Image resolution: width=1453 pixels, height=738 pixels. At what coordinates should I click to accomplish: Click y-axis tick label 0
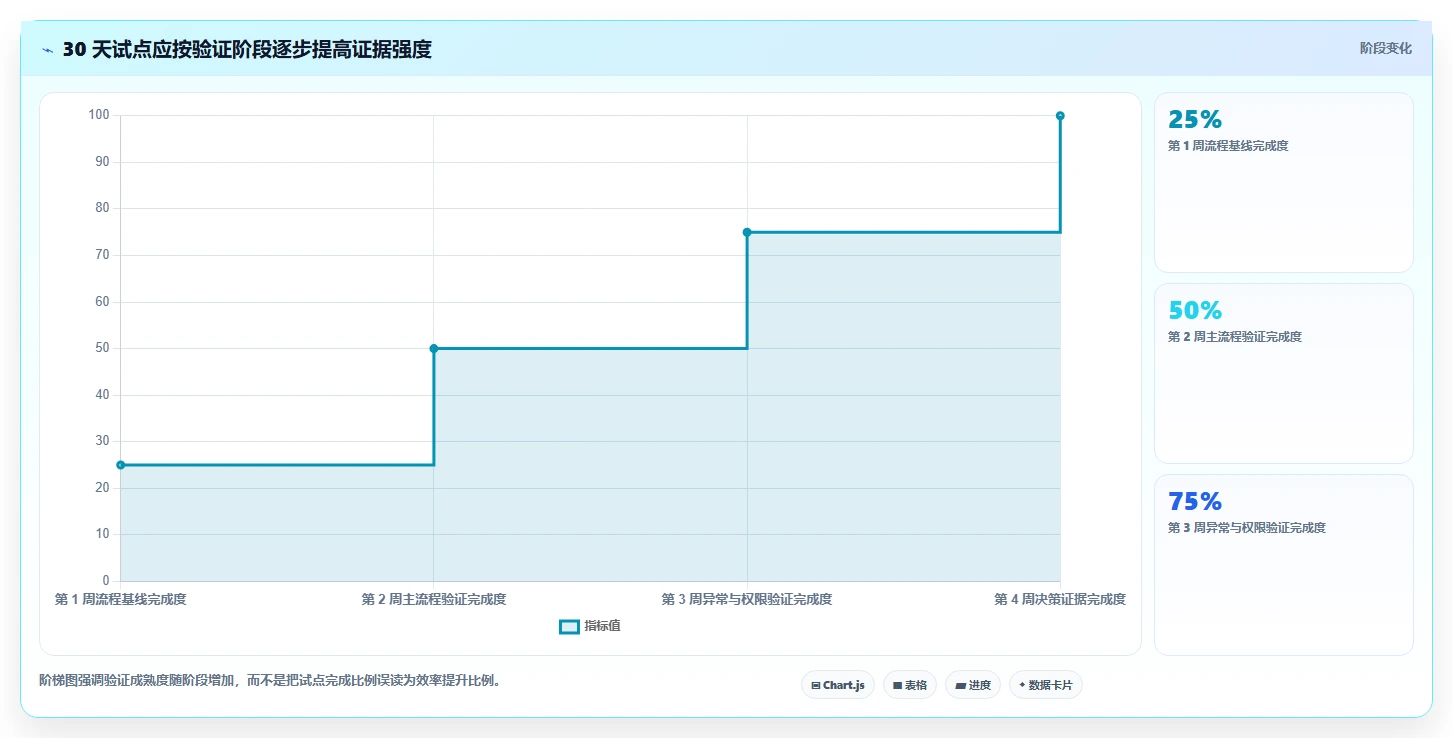click(106, 581)
